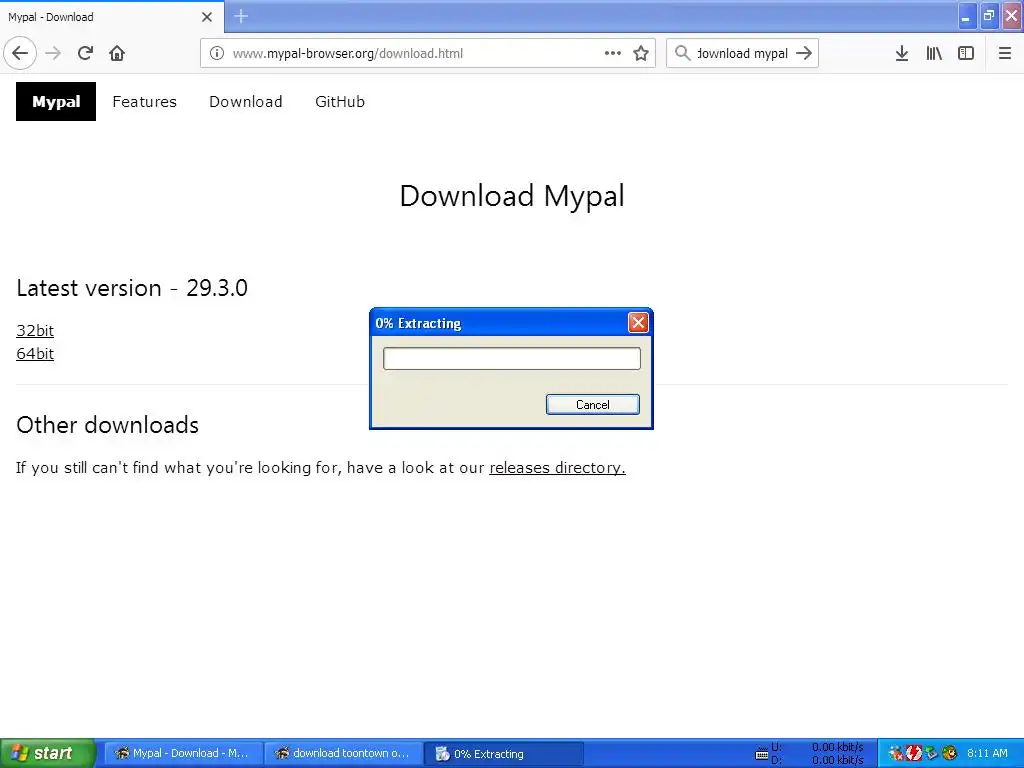Viewport: 1024px width, 768px height.
Task: Open the releases directory link
Action: 557,468
